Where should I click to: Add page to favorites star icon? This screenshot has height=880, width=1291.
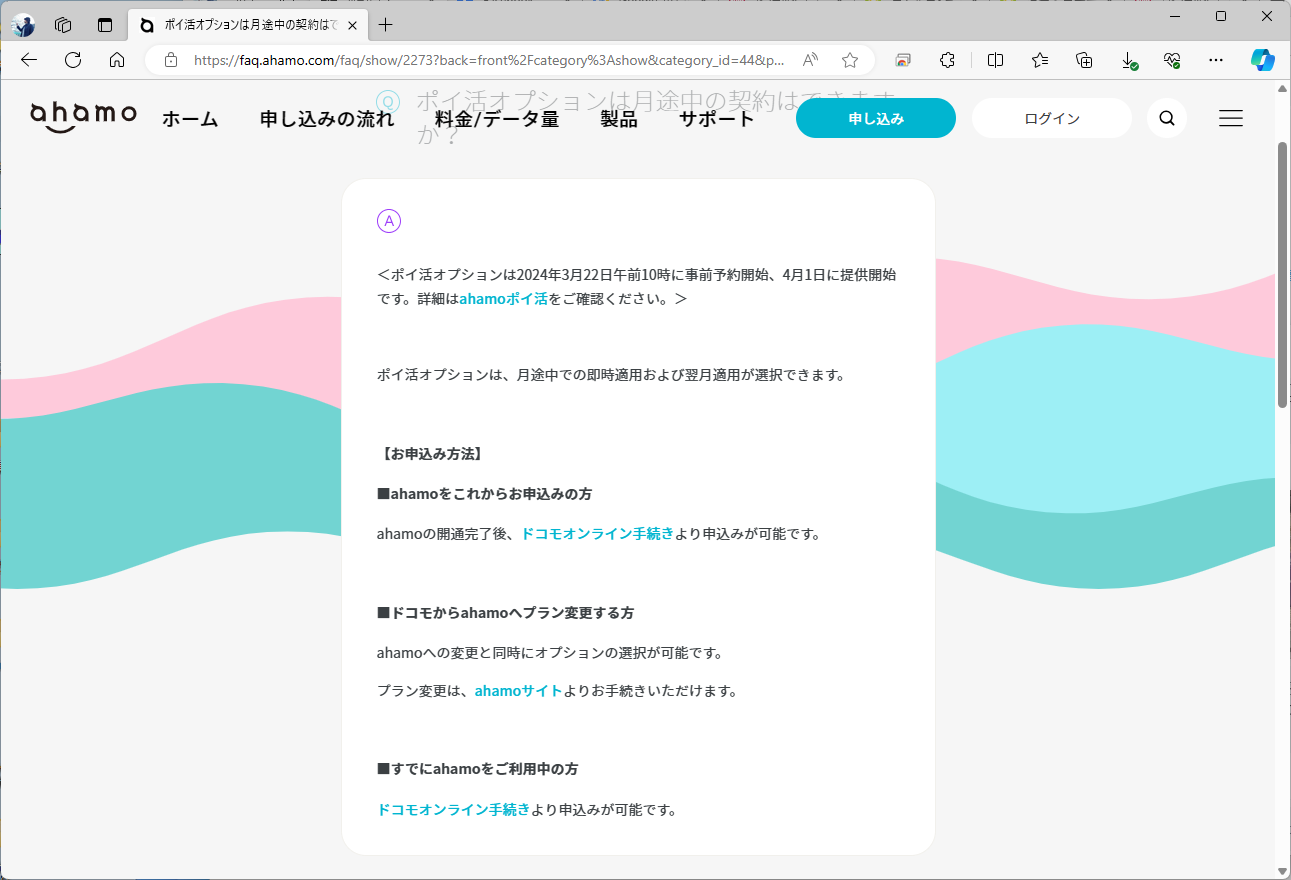point(850,60)
